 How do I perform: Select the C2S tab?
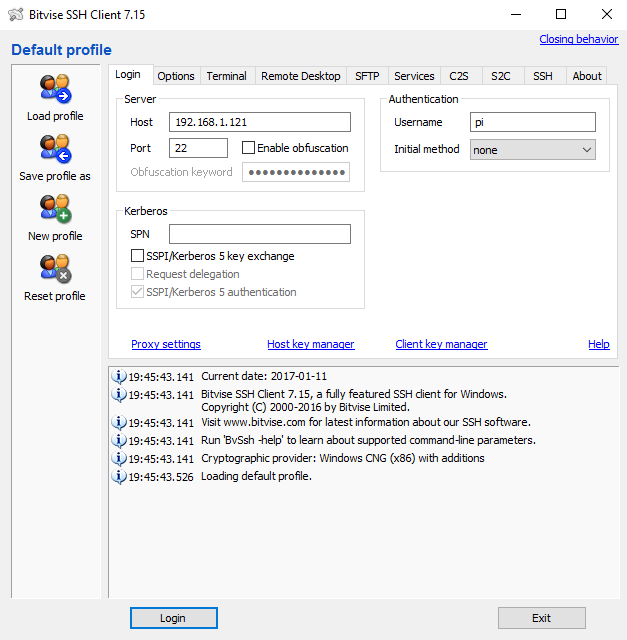pos(459,76)
